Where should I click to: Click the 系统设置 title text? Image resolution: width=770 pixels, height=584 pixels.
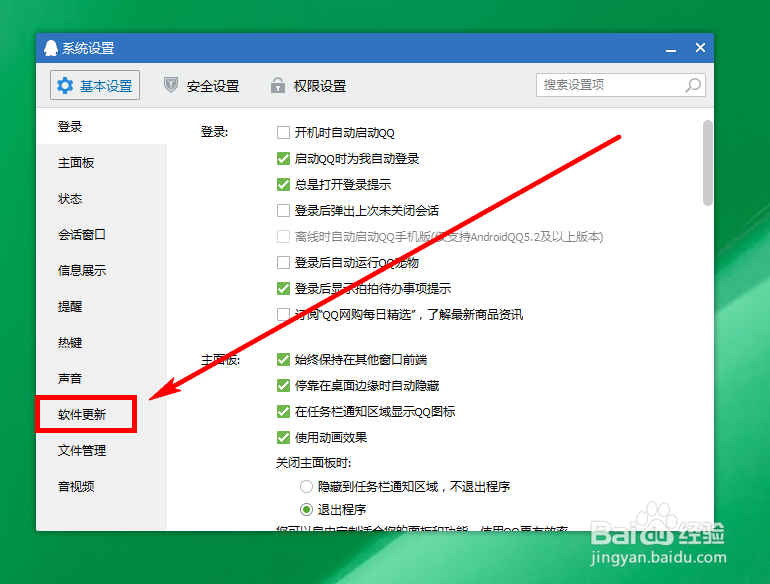(88, 48)
